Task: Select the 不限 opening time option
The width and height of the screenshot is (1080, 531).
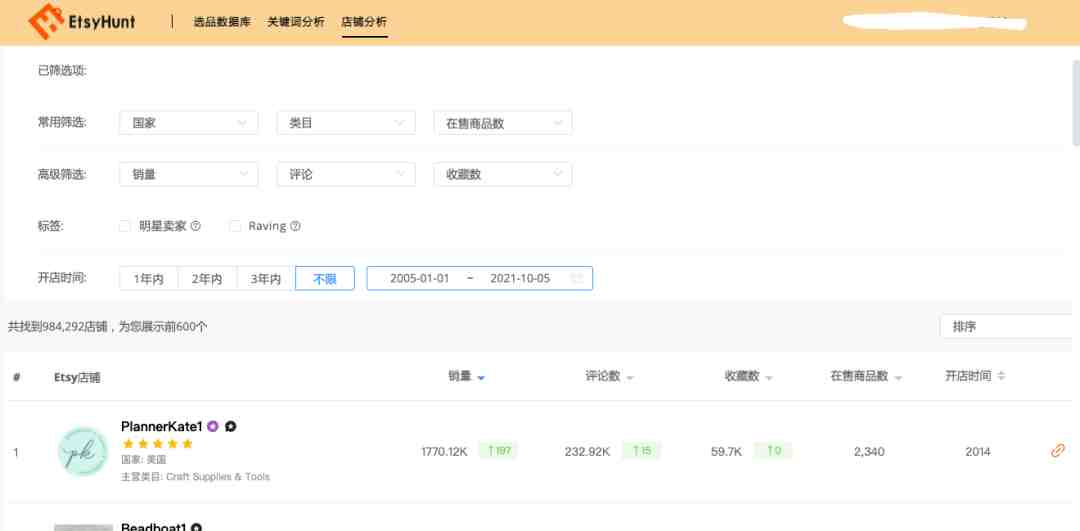Action: click(325, 278)
